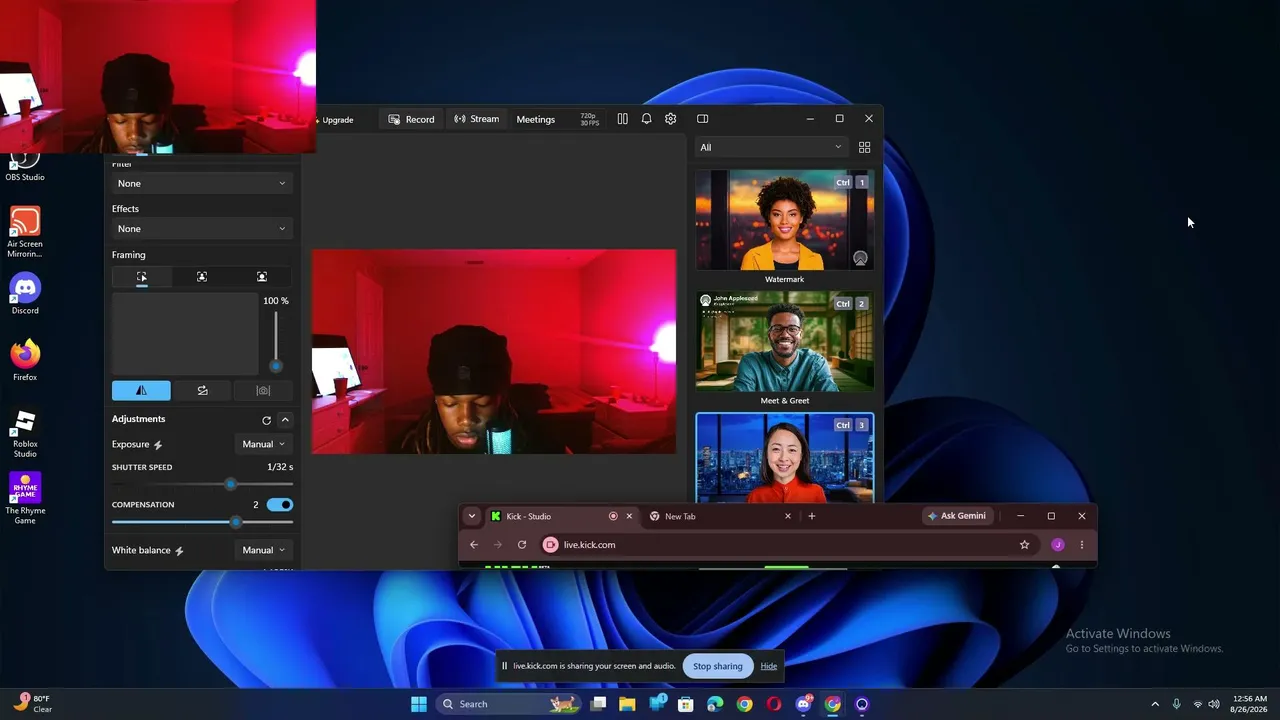
Task: Select the Watermark scene thumbnail
Action: 785,220
